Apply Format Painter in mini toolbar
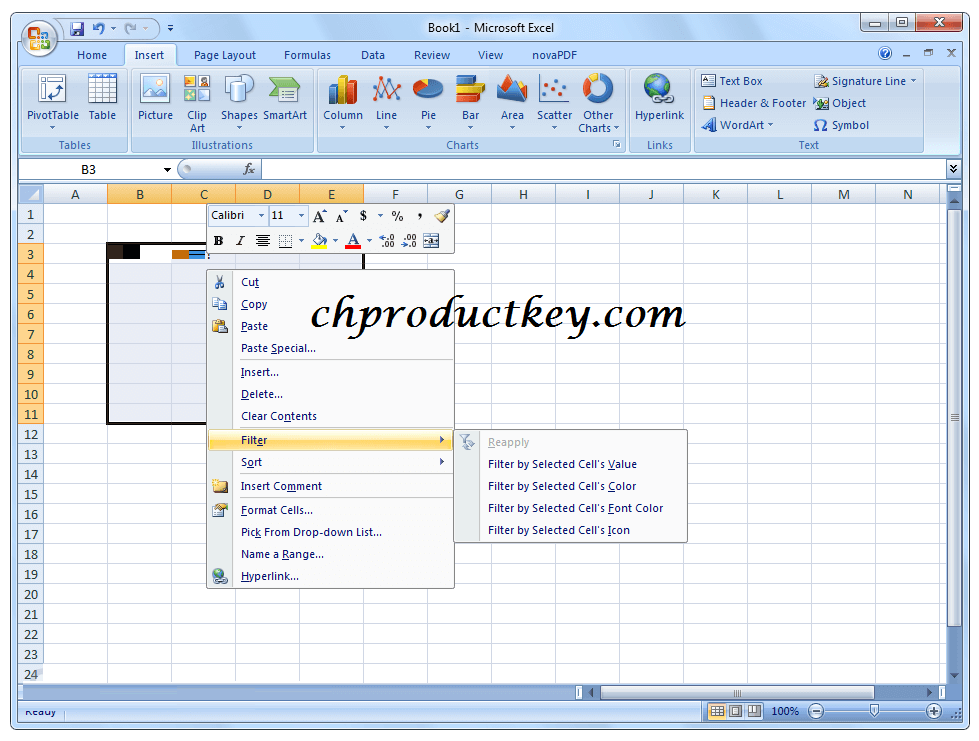This screenshot has height=741, width=979. [x=442, y=216]
